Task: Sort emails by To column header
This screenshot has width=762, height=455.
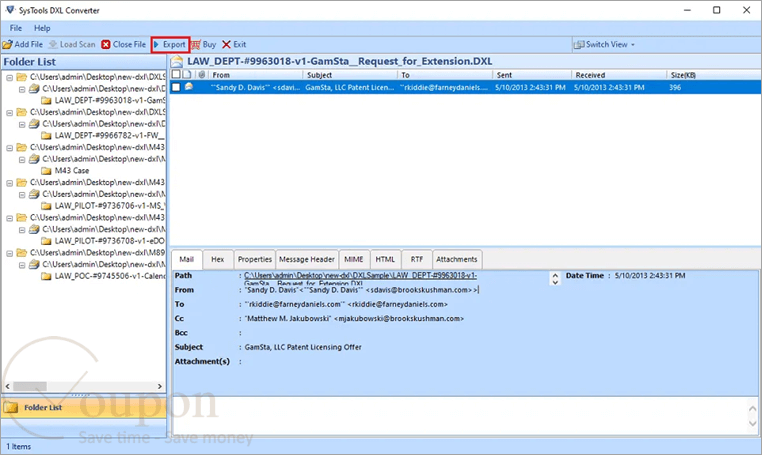Action: tap(445, 75)
